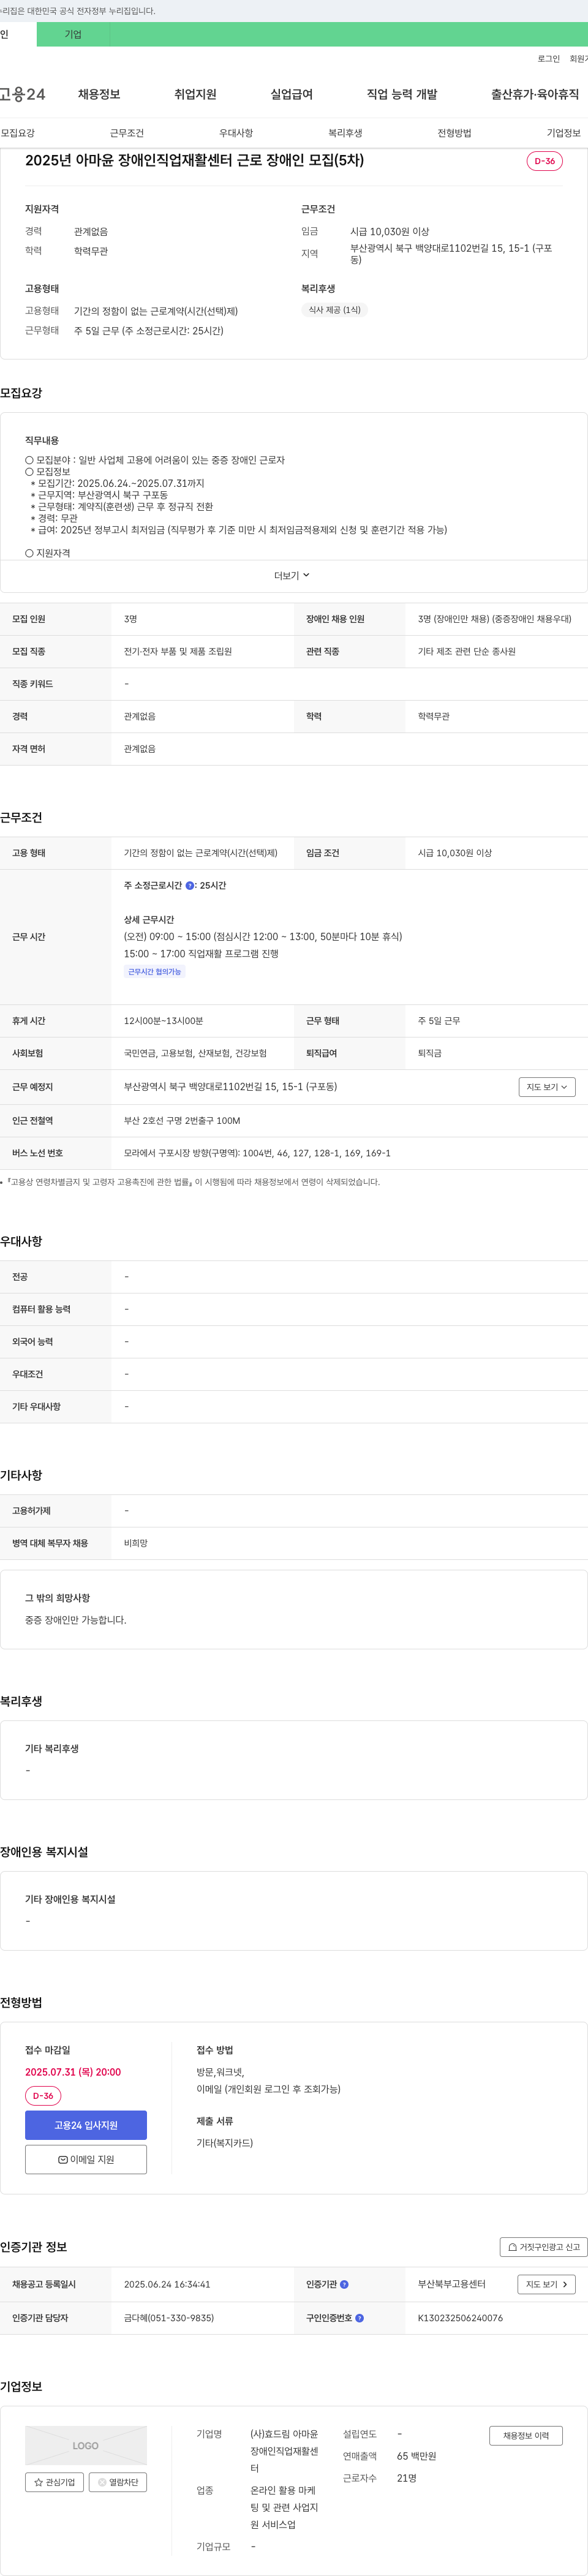
Task: Open 지도 보기 dropdown for 근무 예정지
Action: (x=546, y=1086)
